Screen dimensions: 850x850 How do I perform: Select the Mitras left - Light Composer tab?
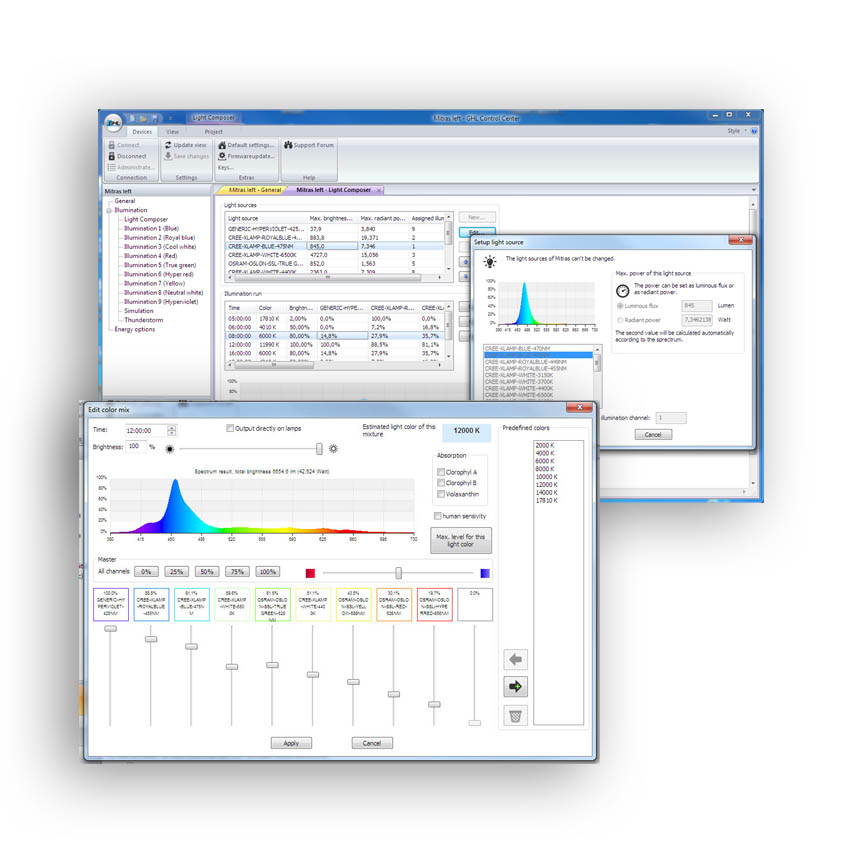tap(333, 190)
